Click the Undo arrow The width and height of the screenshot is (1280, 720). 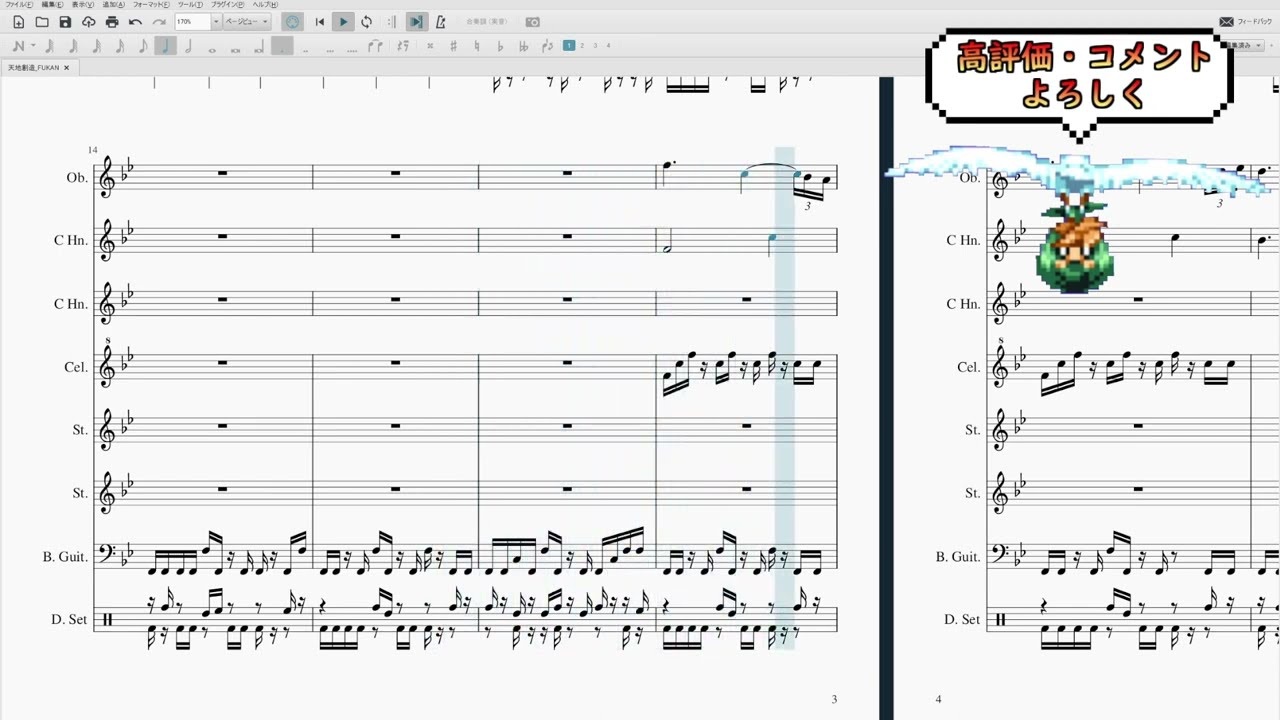pyautogui.click(x=135, y=22)
